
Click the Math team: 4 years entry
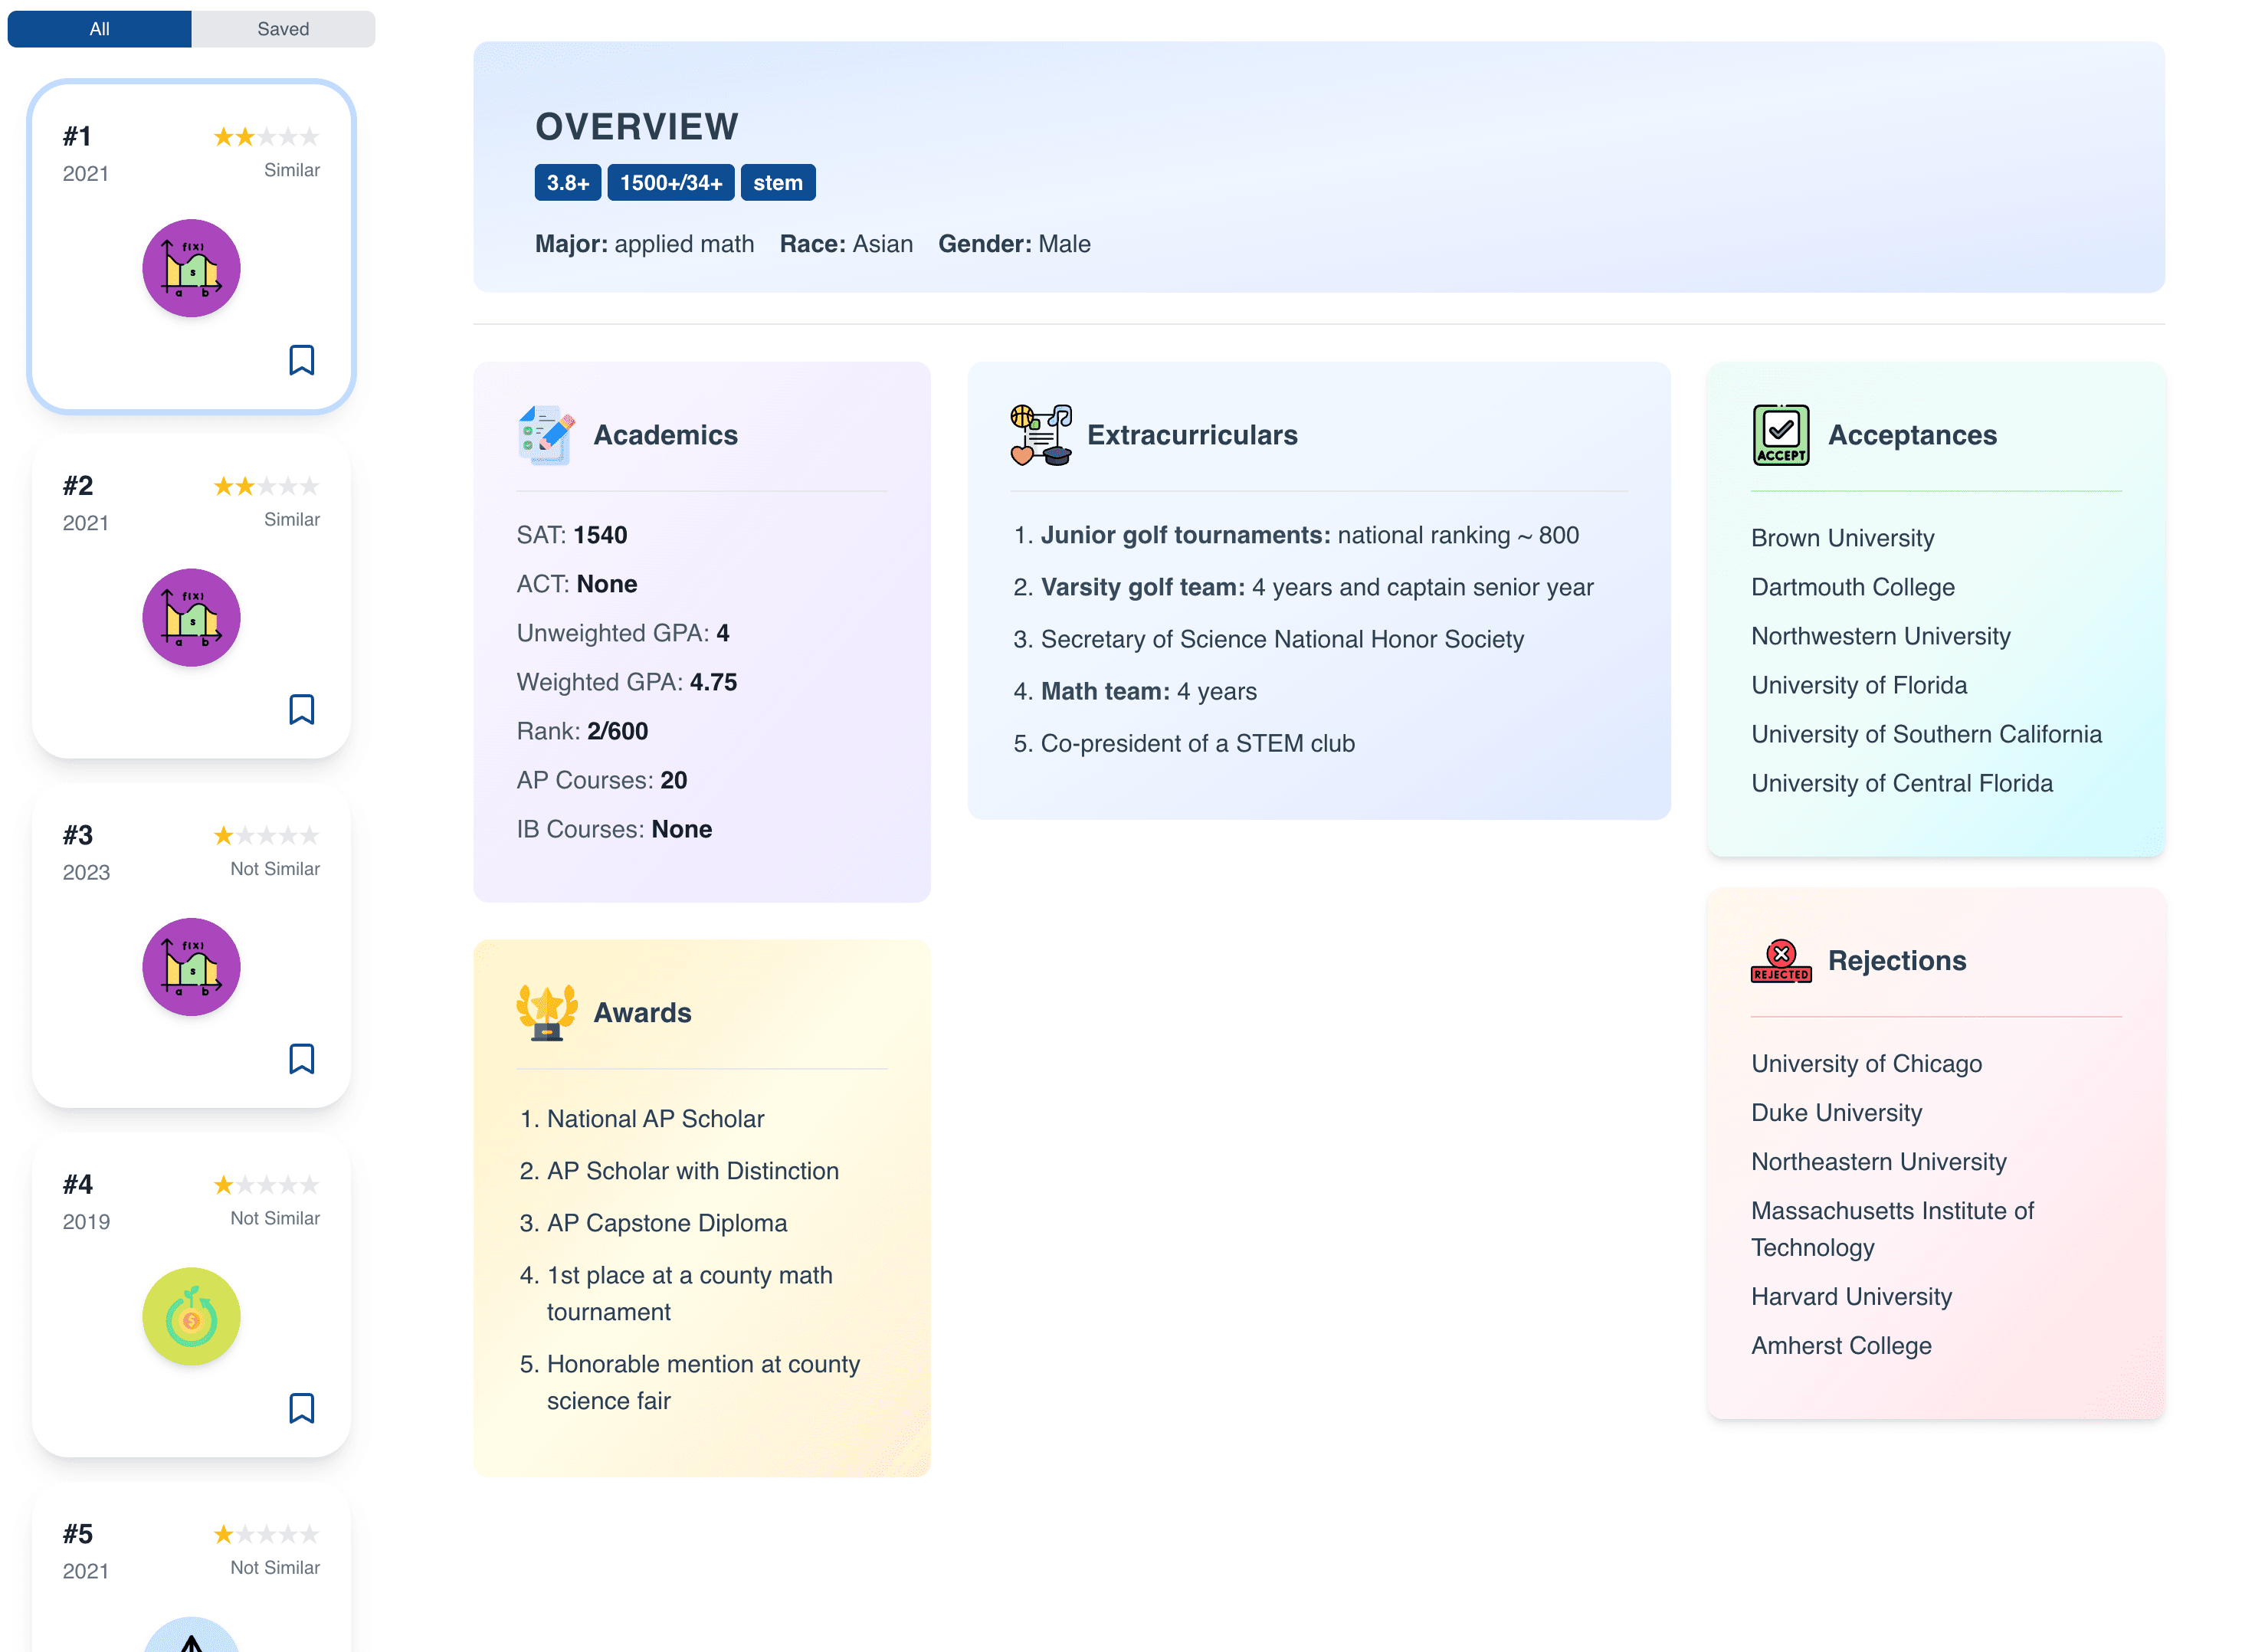tap(1149, 691)
